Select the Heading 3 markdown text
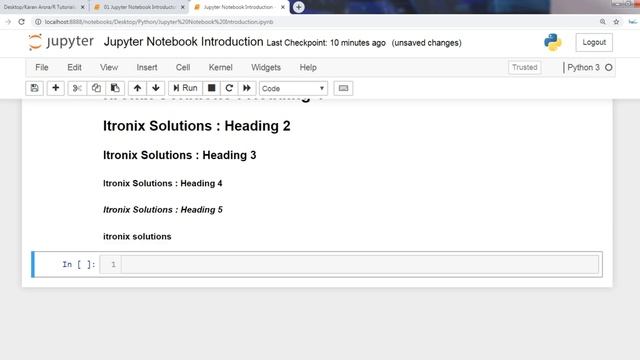The height and width of the screenshot is (360, 640). click(180, 155)
